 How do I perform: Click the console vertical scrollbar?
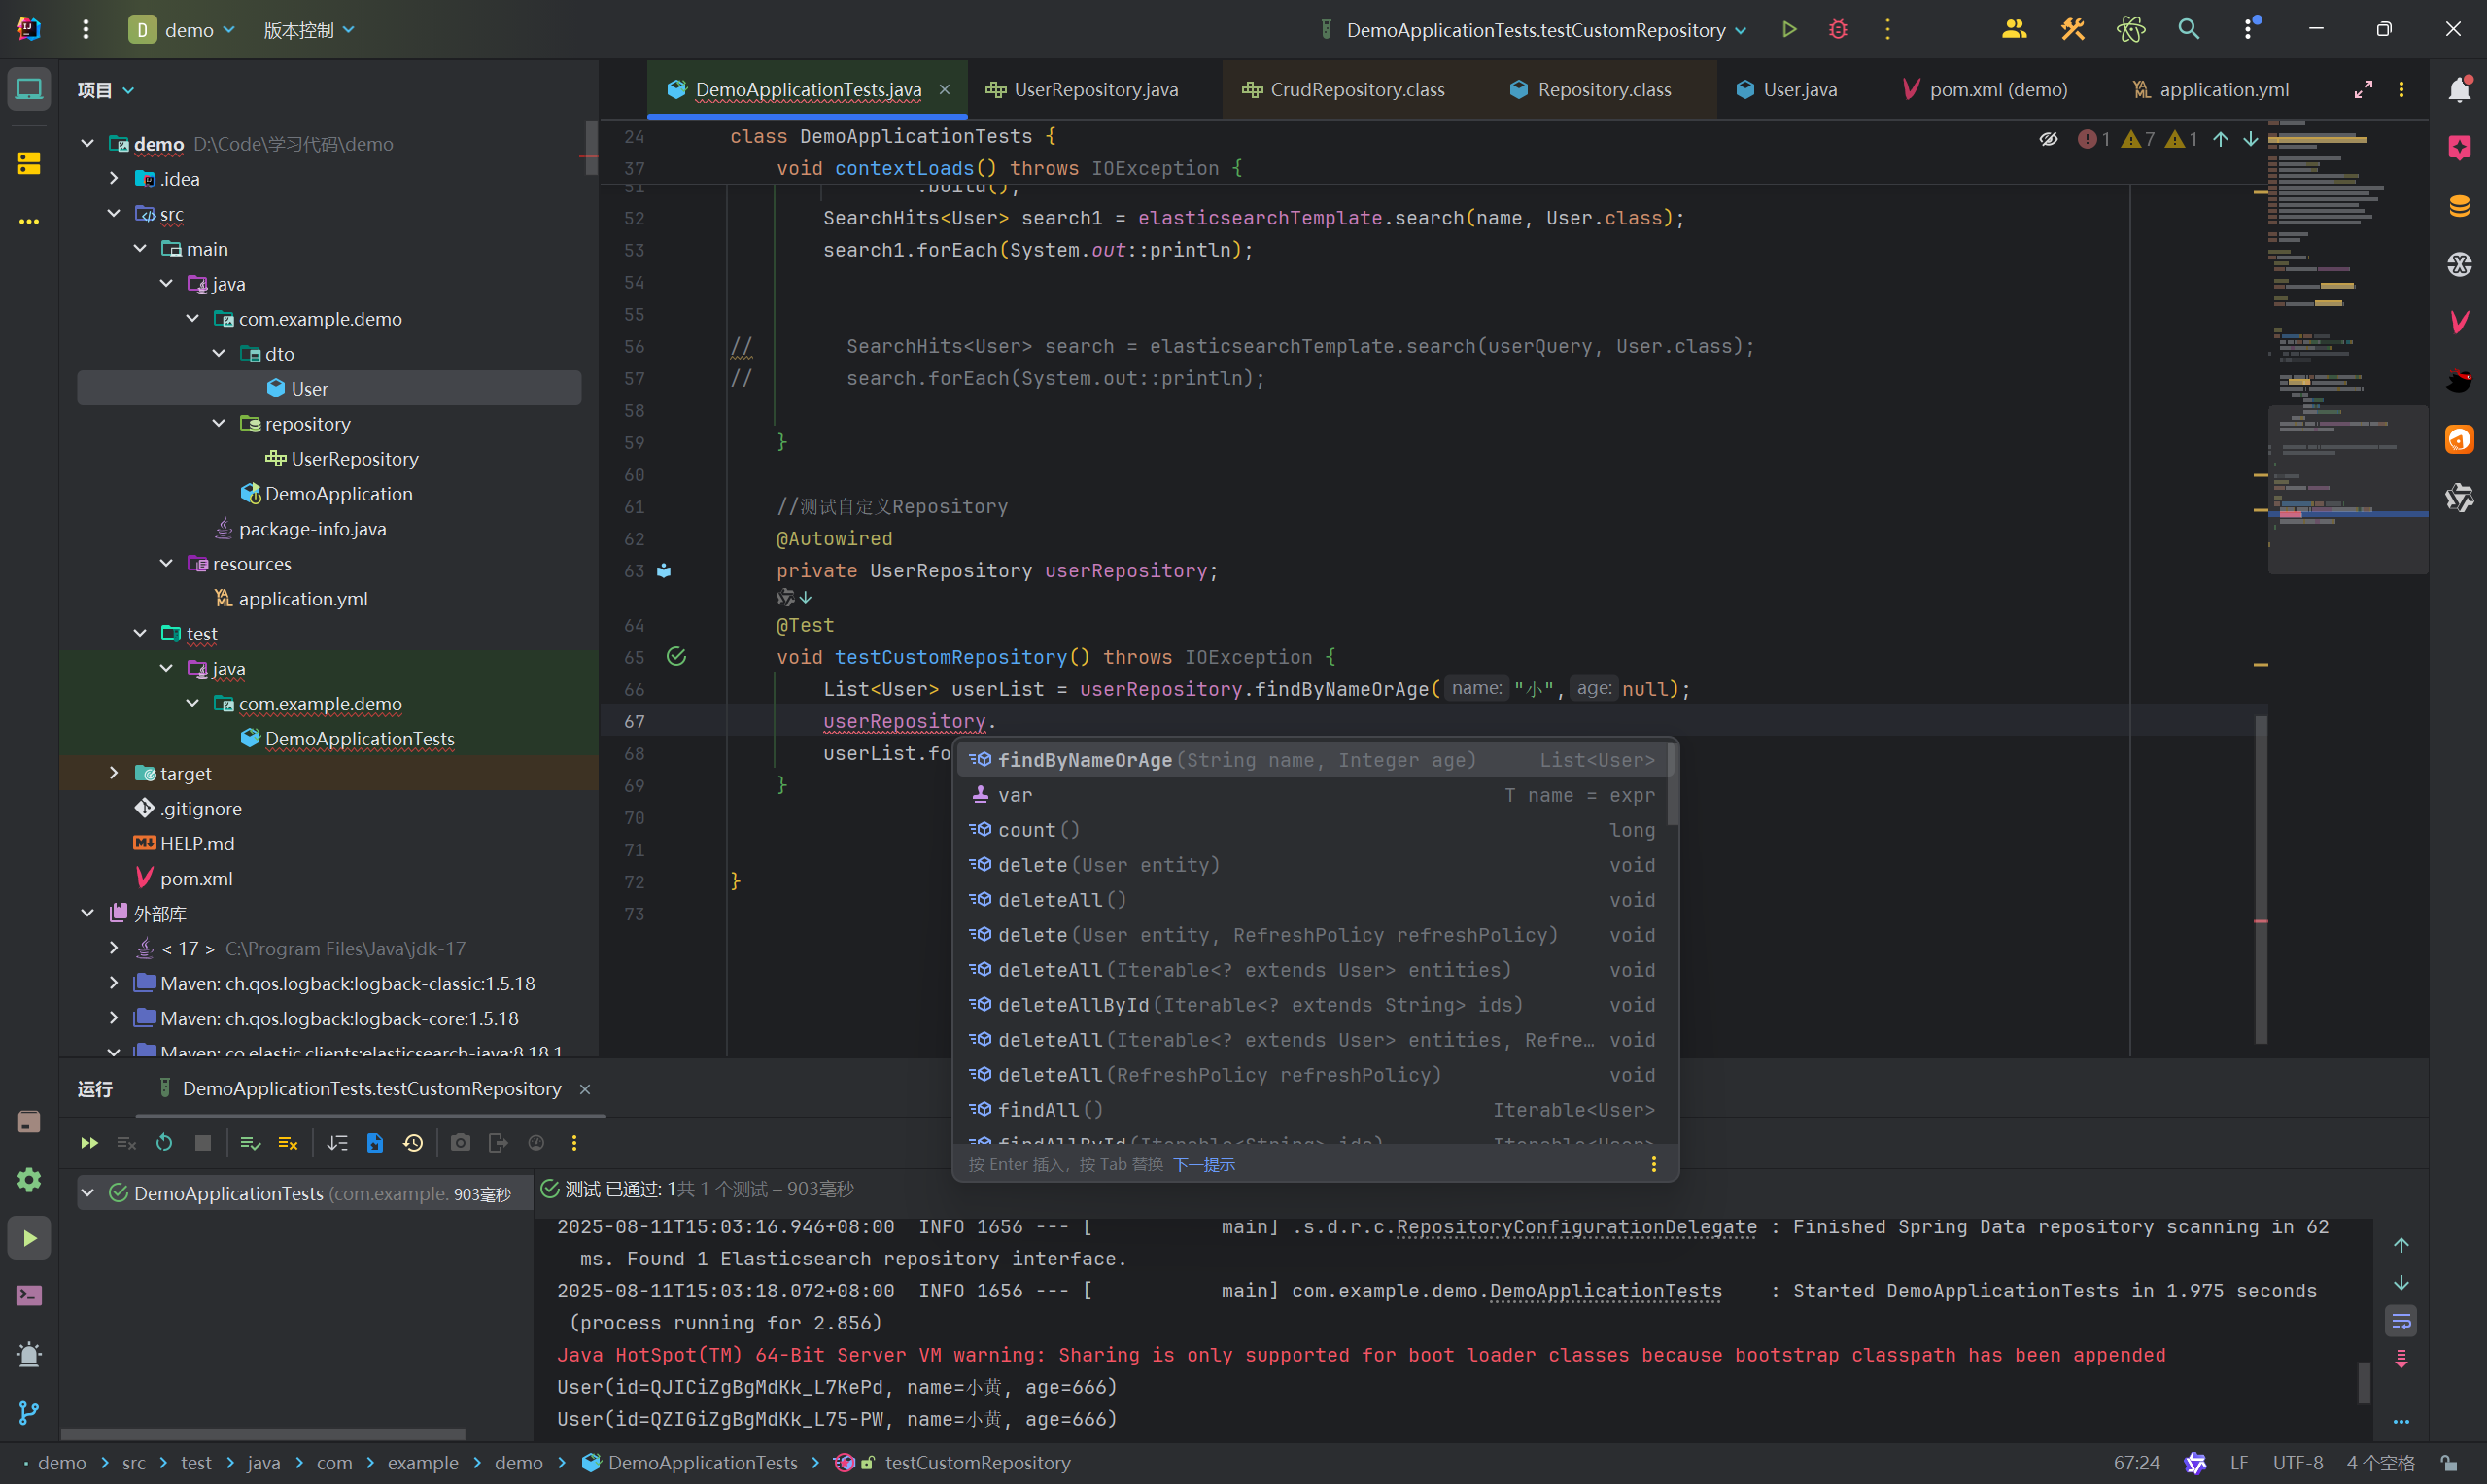[x=2364, y=1382]
